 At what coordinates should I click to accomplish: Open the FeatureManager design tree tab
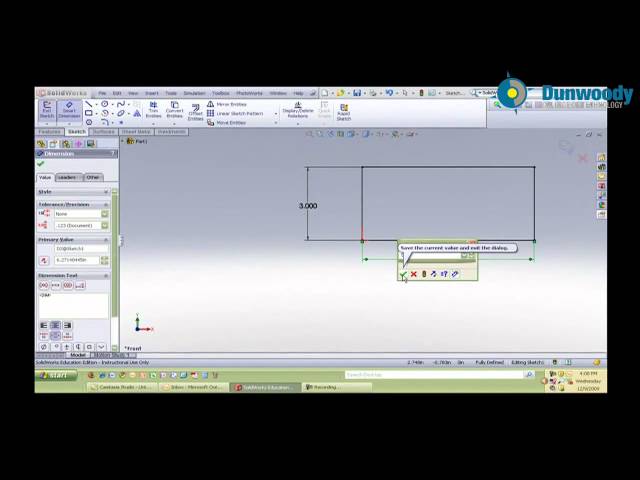pos(41,144)
